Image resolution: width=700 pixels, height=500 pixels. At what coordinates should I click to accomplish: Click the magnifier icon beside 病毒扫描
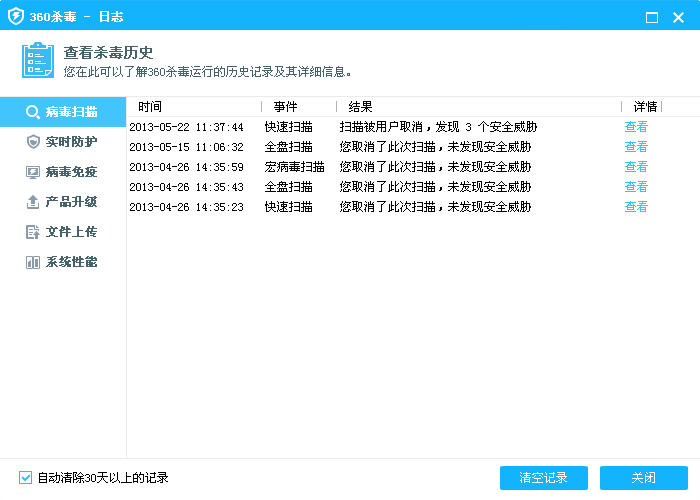coord(33,112)
